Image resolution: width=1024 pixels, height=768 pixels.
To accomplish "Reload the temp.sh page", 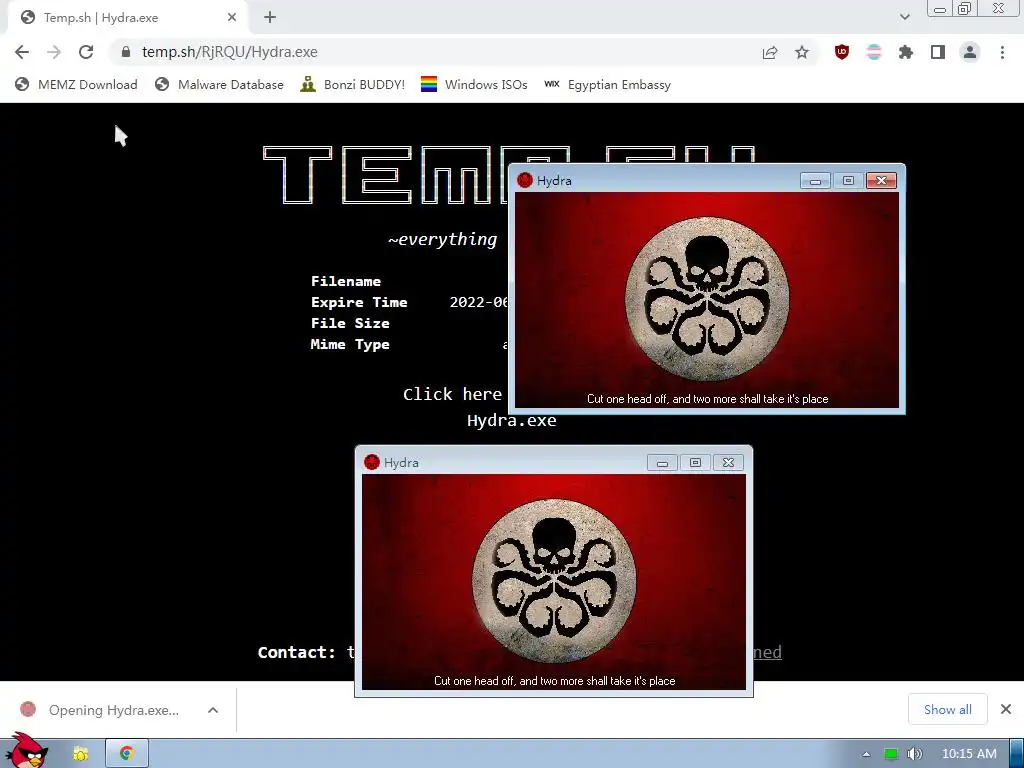I will [86, 52].
